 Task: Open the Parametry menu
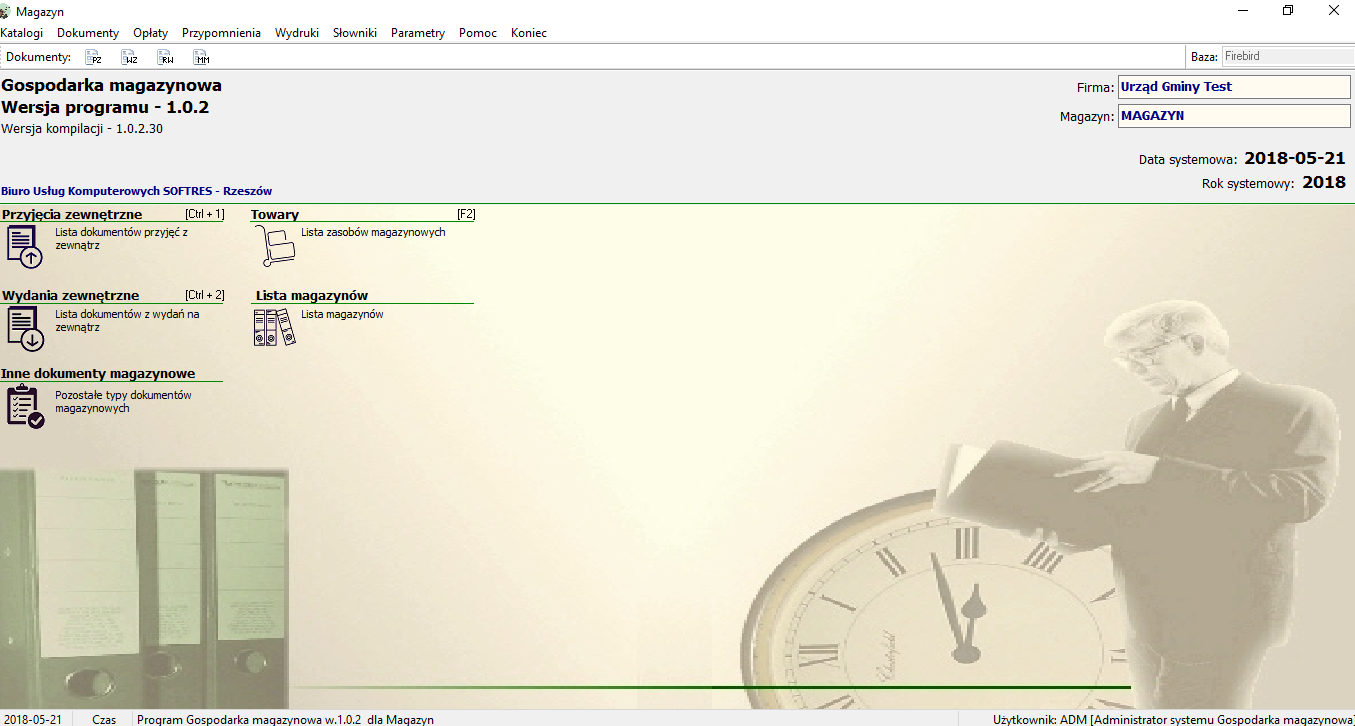[418, 33]
